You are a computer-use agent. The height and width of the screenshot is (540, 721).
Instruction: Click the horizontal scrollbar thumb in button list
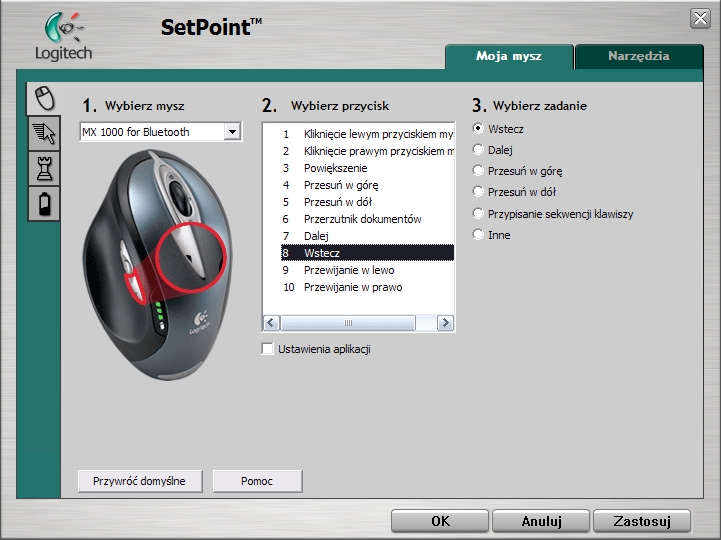click(x=348, y=323)
